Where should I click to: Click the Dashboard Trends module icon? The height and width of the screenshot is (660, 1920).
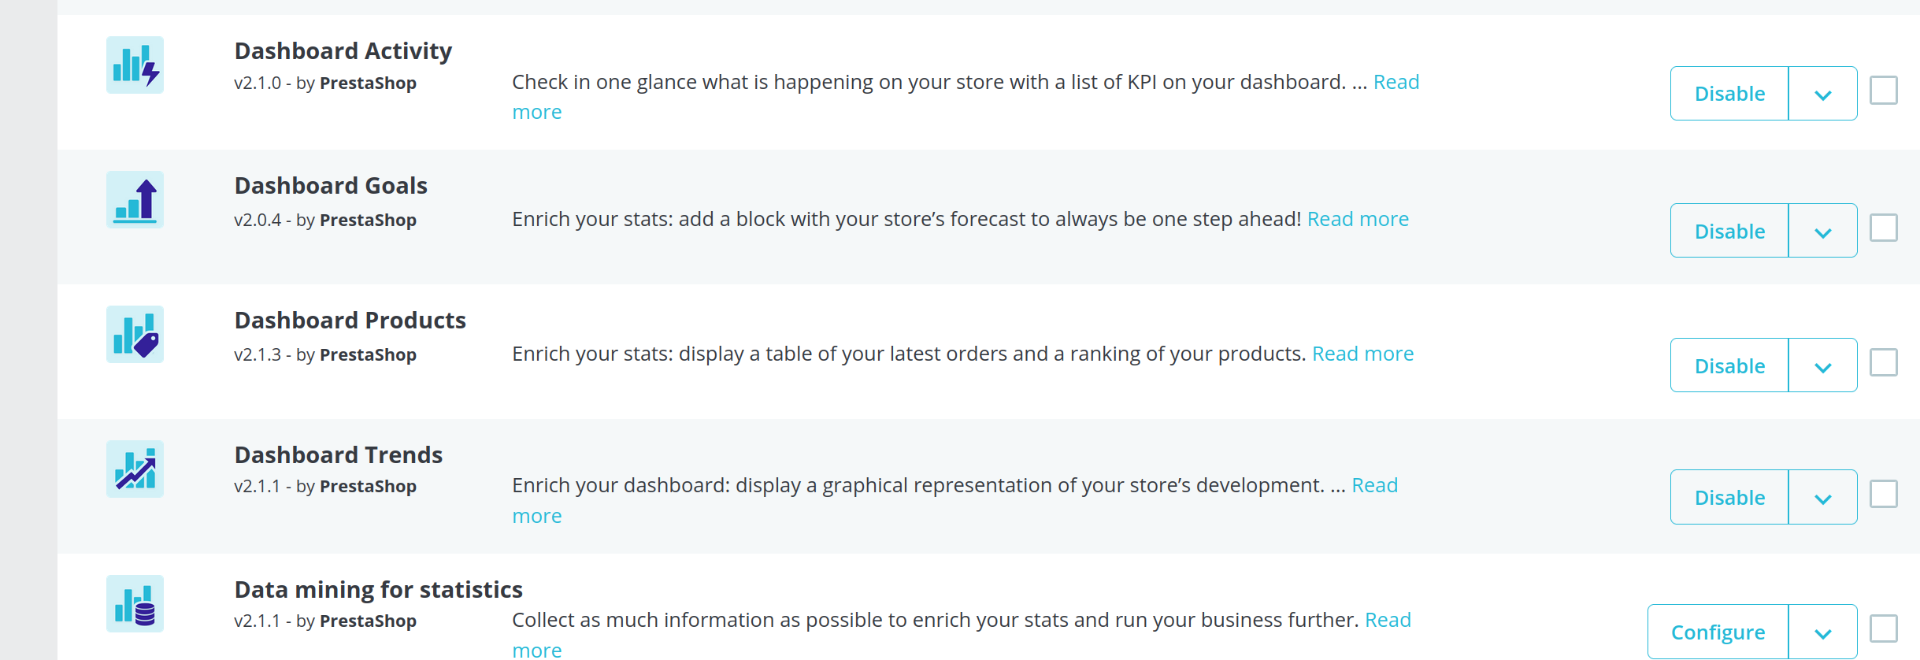pyautogui.click(x=135, y=469)
